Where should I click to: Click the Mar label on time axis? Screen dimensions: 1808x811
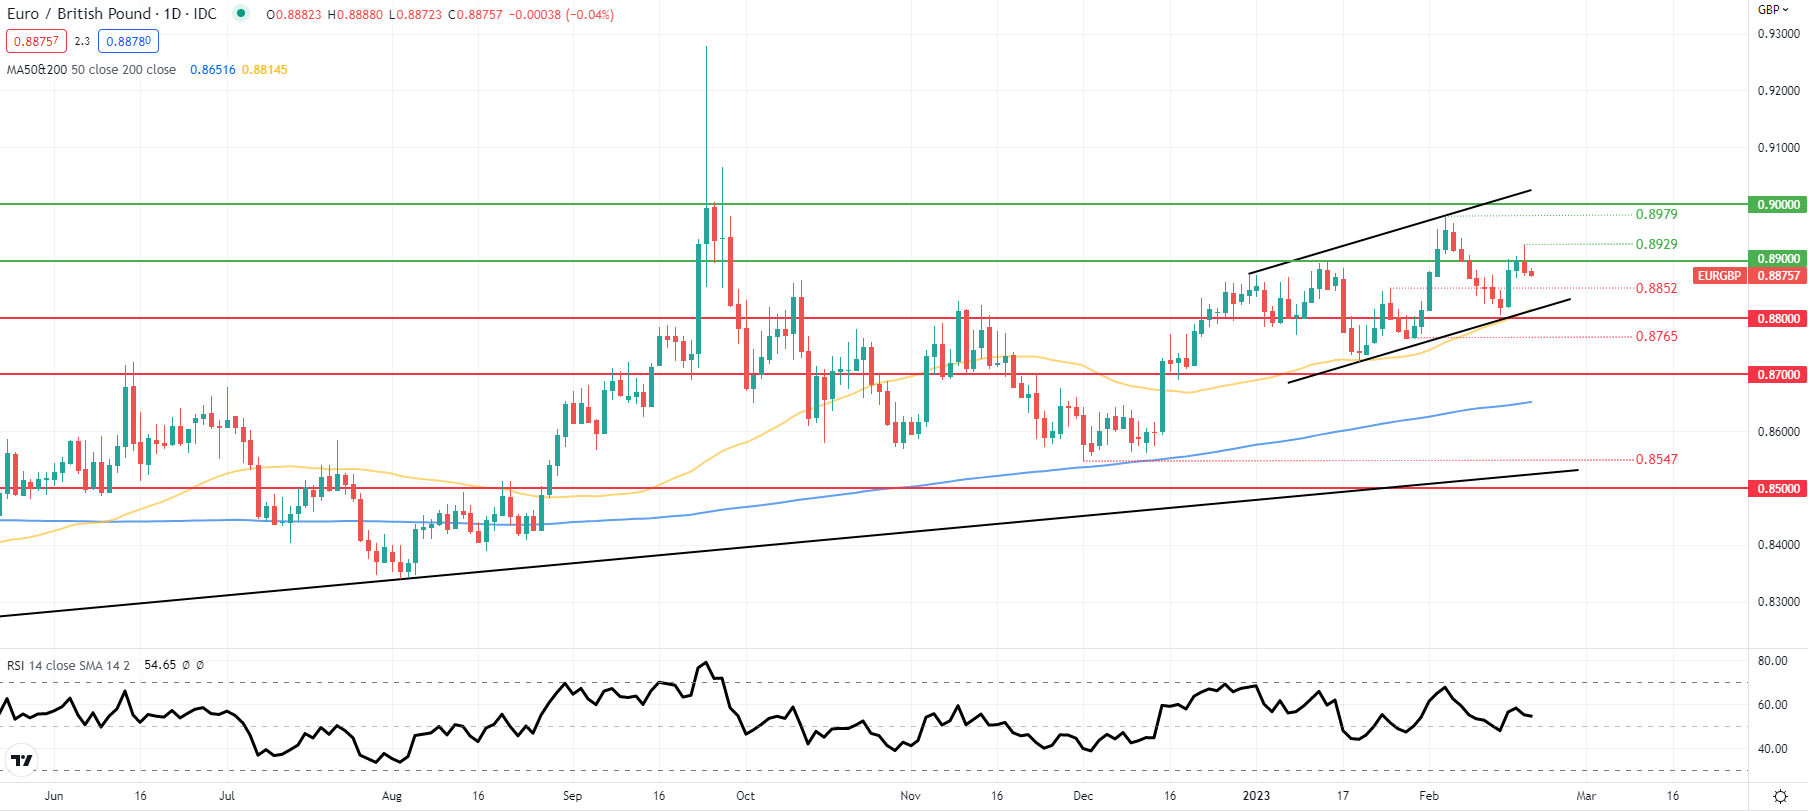coord(1586,796)
